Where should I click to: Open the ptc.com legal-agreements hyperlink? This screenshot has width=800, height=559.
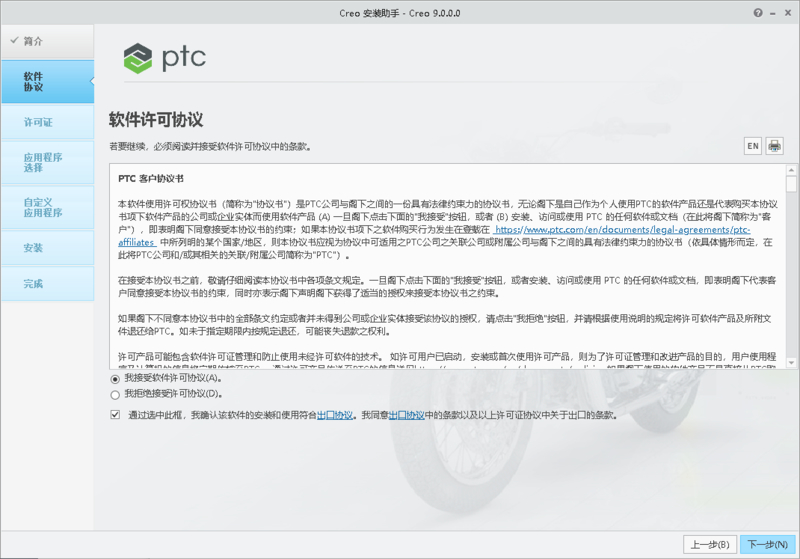coord(622,230)
